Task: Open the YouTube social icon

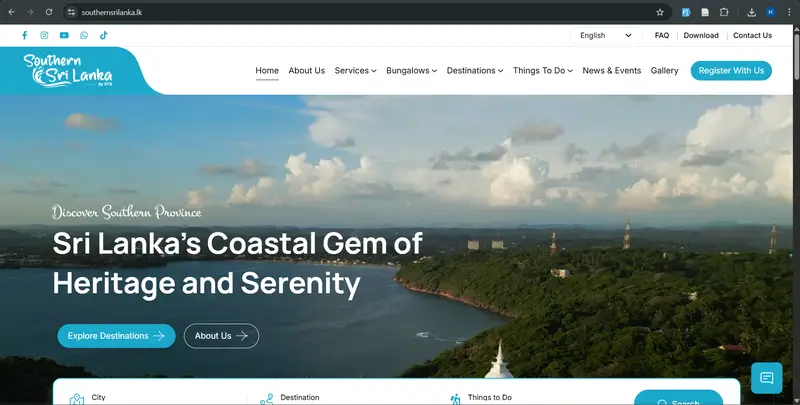Action: coord(64,35)
